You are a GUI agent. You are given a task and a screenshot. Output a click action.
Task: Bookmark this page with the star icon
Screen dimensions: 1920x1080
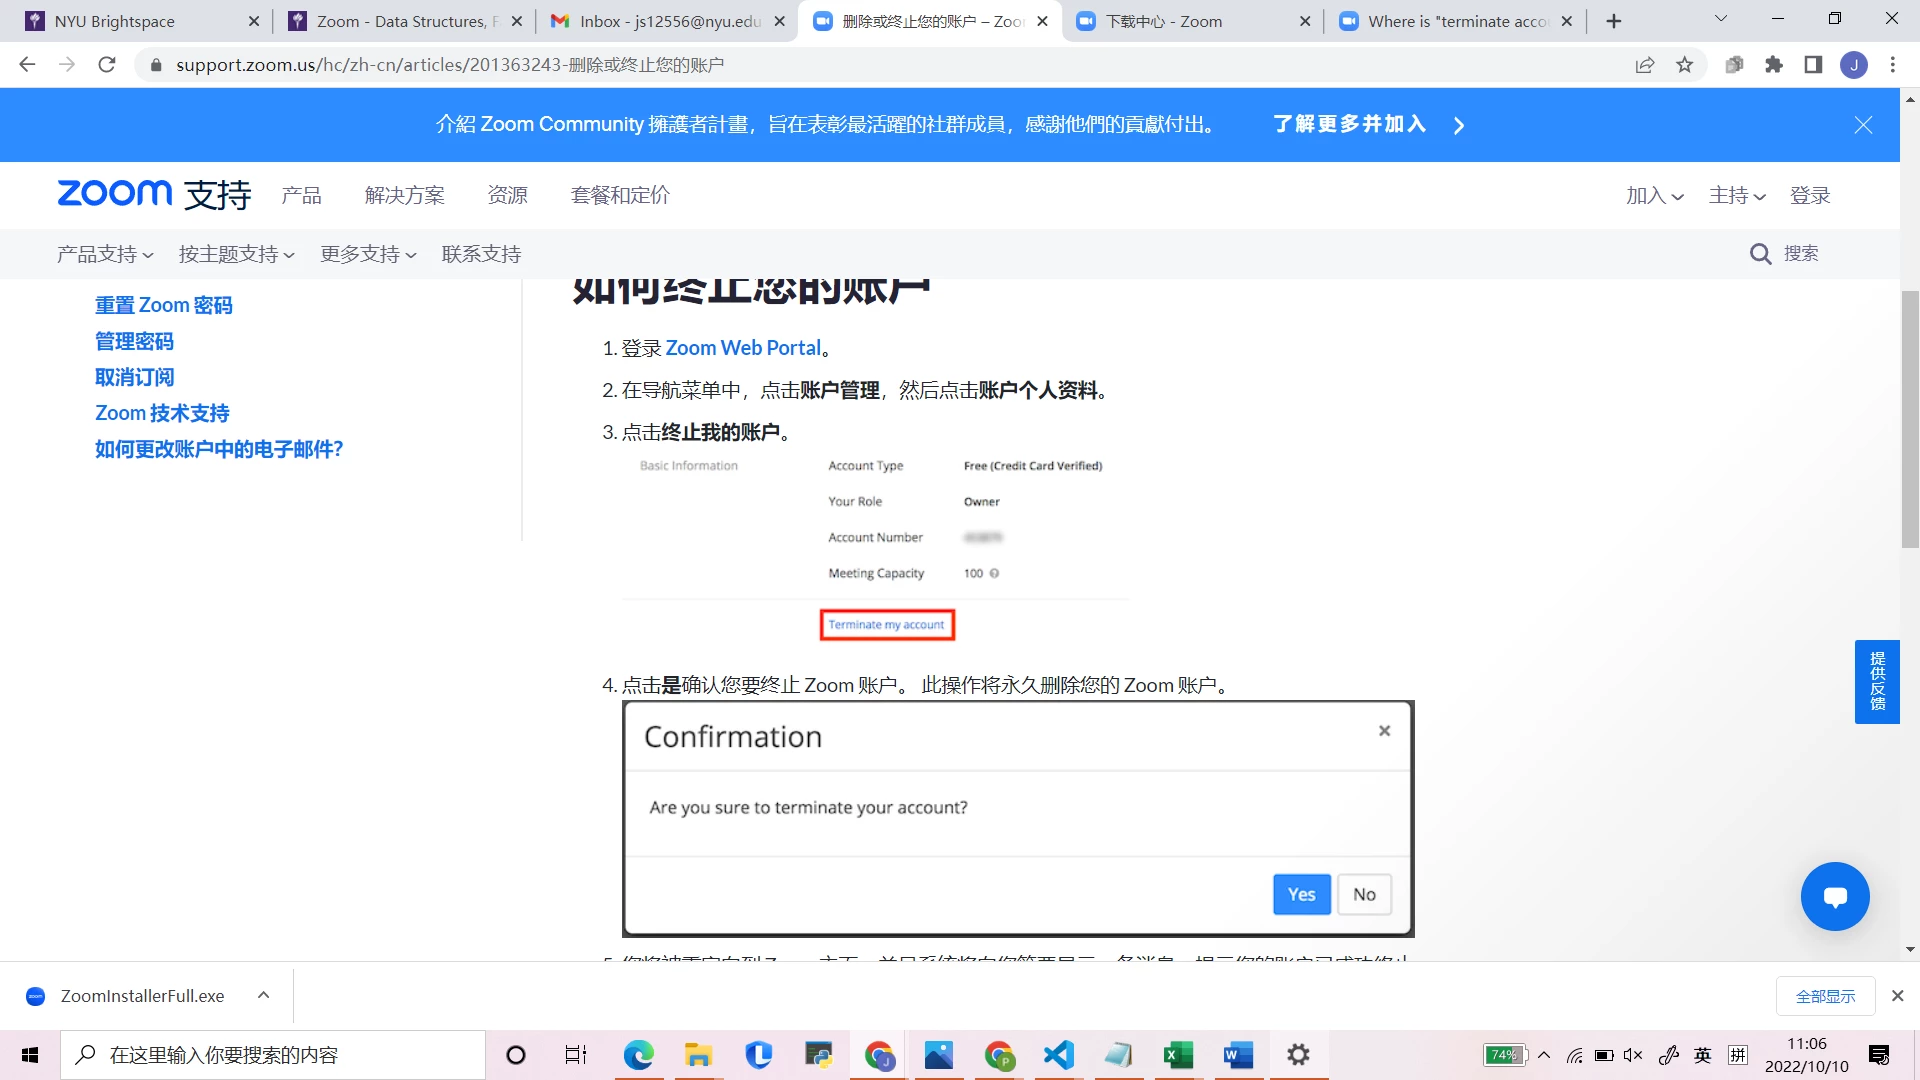(x=1685, y=65)
